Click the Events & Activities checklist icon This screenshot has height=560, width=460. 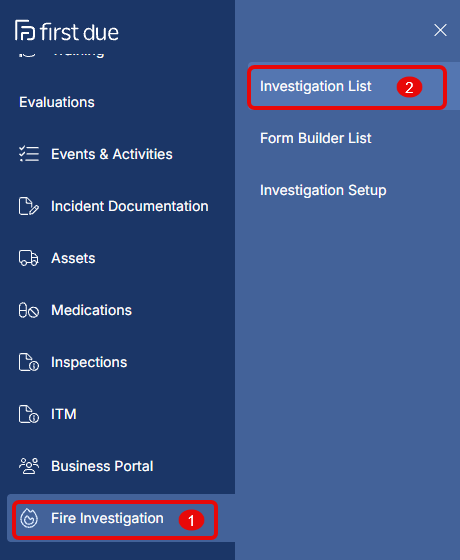(29, 154)
